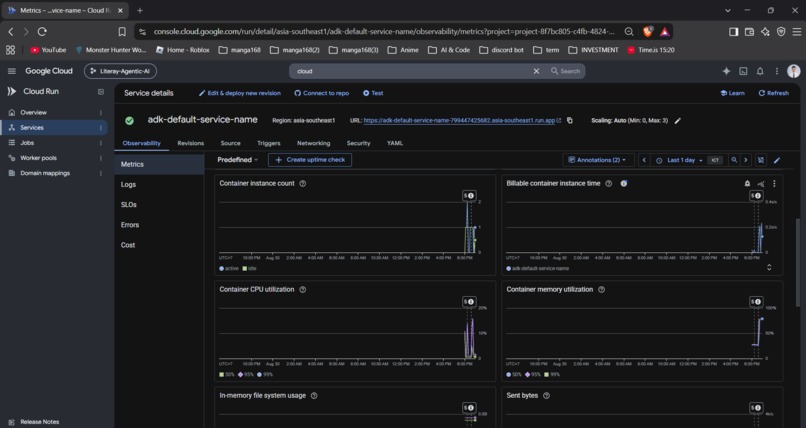Toggle the 99% series in memory utilization legend

552,375
